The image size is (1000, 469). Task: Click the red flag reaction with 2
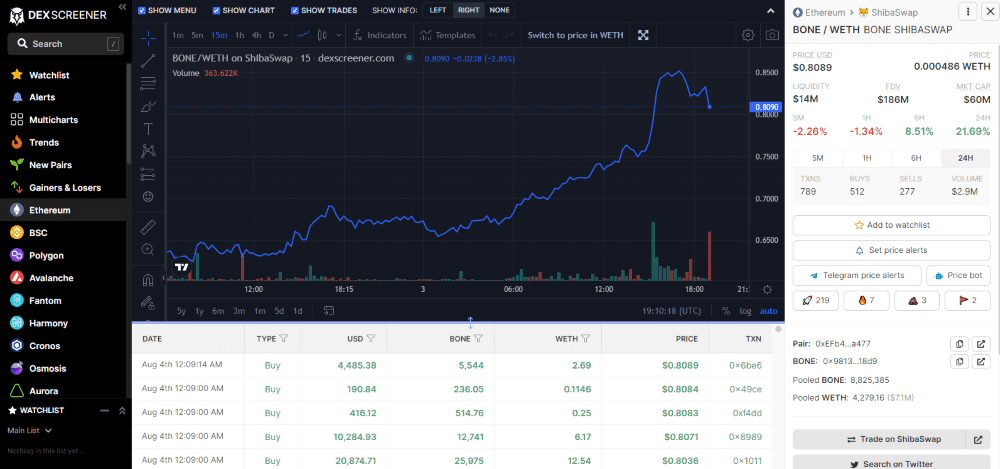pos(968,300)
